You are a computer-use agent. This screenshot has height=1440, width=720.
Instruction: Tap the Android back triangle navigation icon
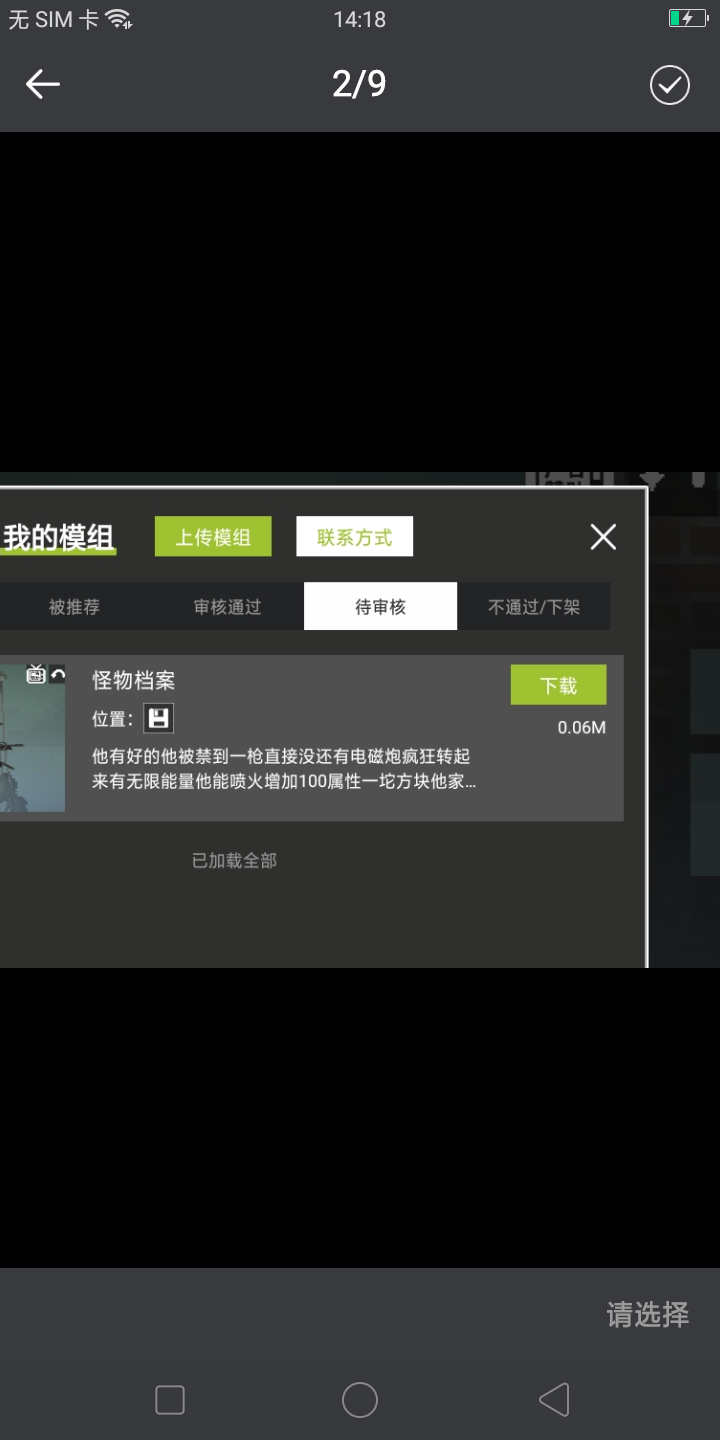pos(553,1400)
